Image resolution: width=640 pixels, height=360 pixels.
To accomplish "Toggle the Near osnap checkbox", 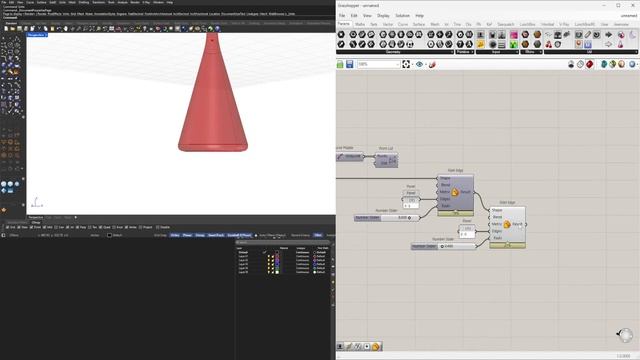I will [x=19, y=227].
